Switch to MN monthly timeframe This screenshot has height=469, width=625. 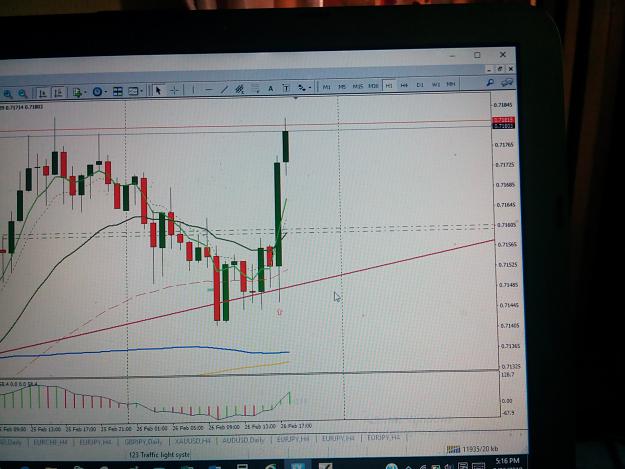pos(451,84)
